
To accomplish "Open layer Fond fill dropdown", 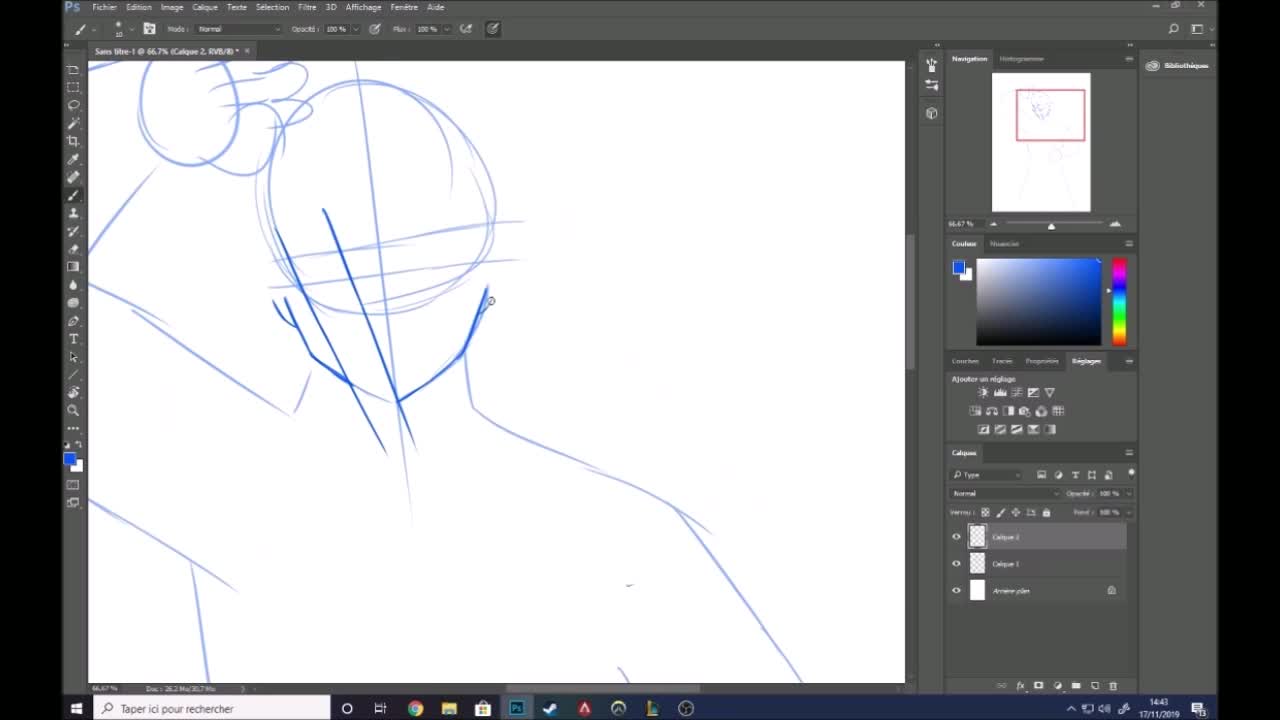I will pos(1129,512).
